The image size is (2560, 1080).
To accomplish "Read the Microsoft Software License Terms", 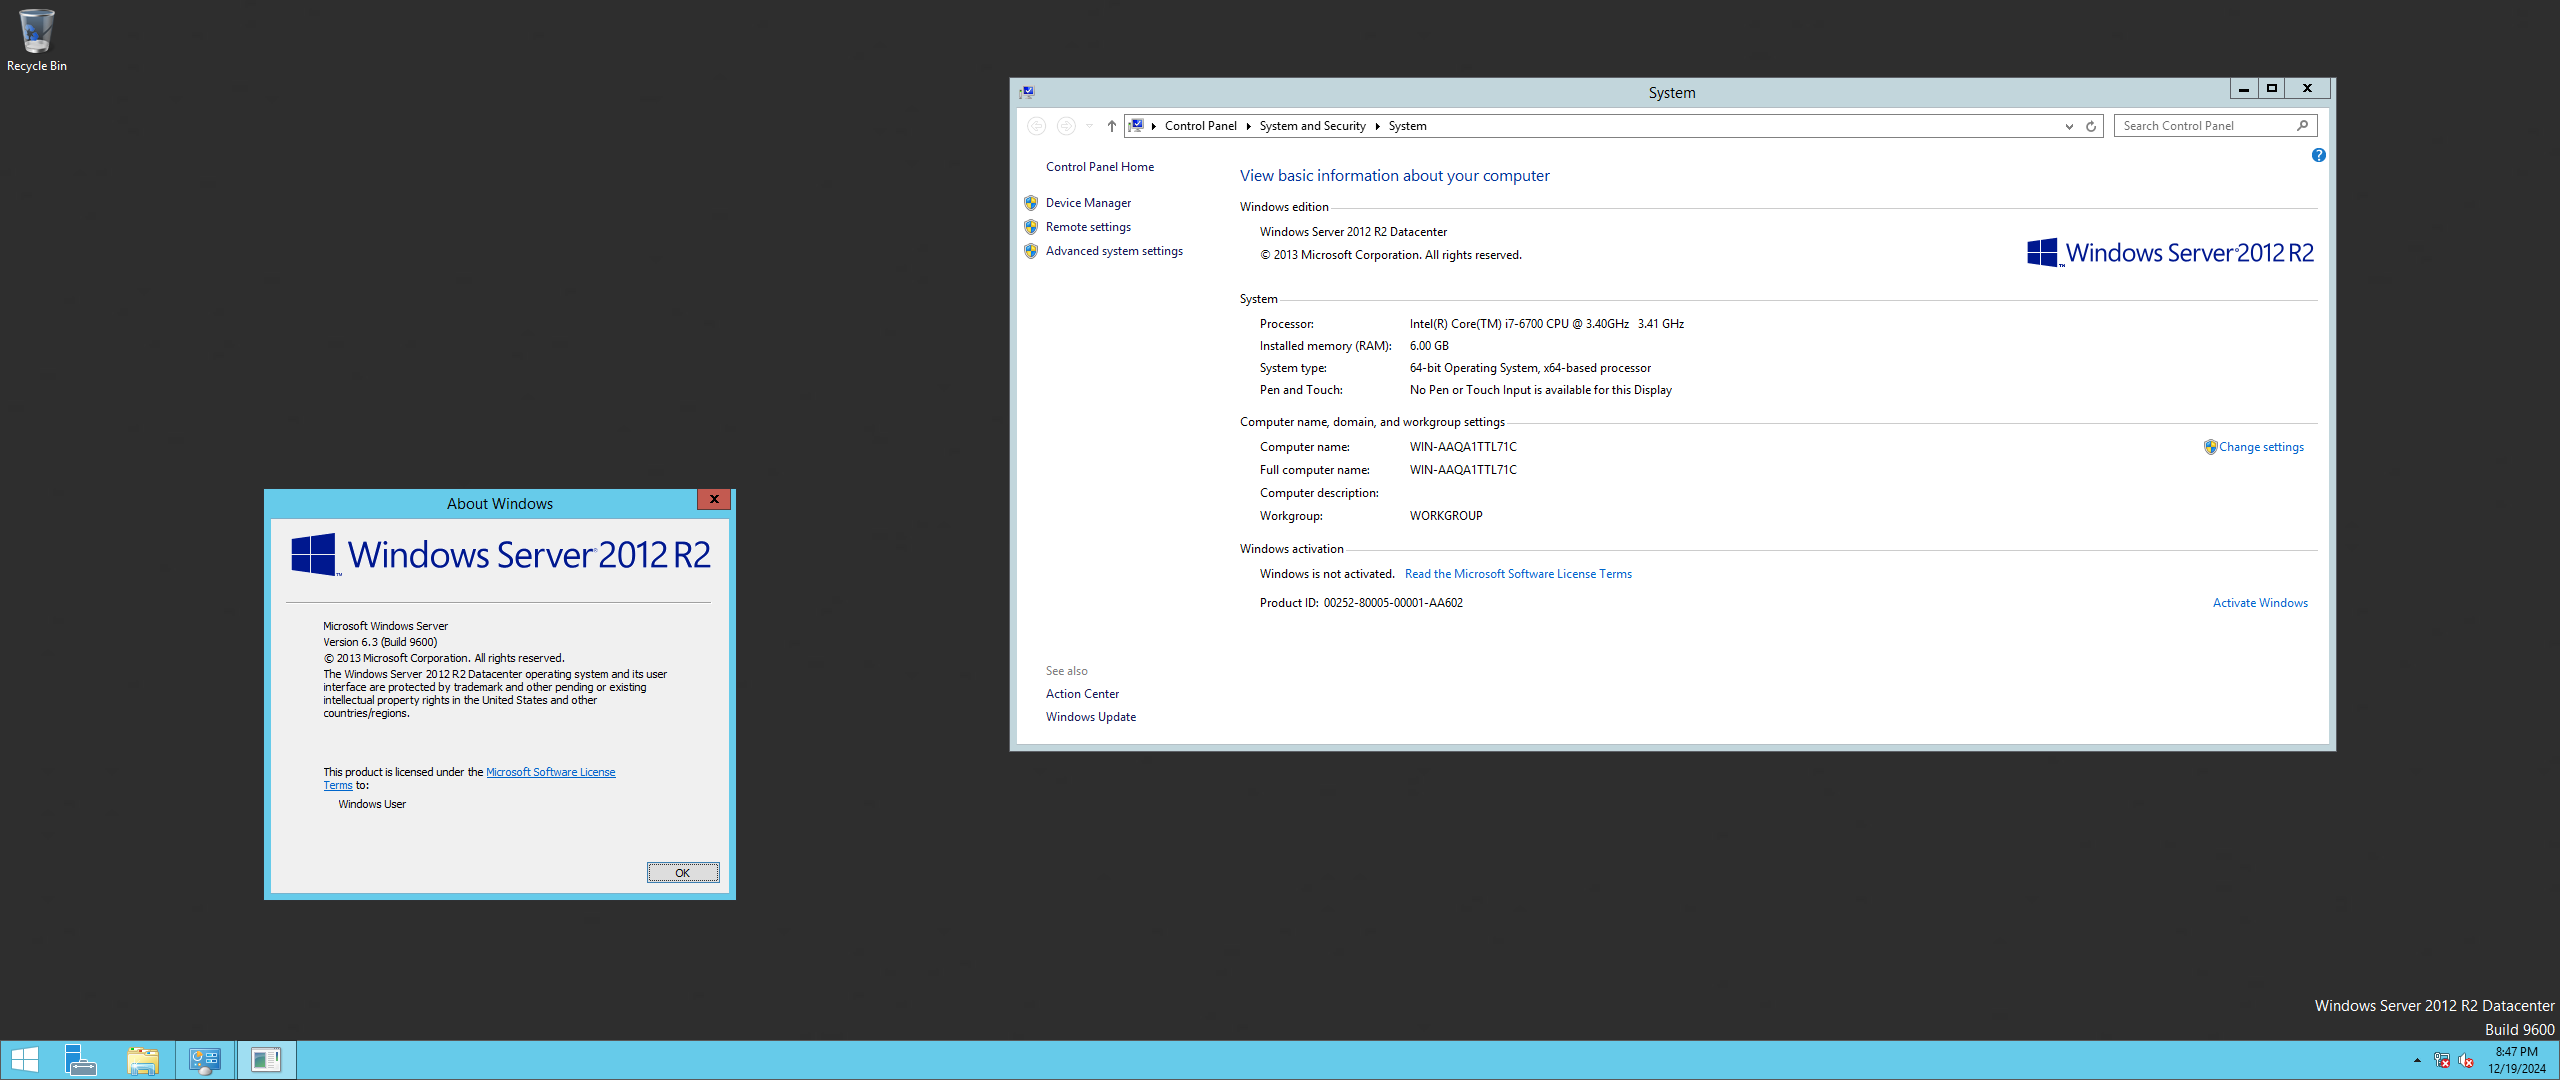I will coord(1518,574).
